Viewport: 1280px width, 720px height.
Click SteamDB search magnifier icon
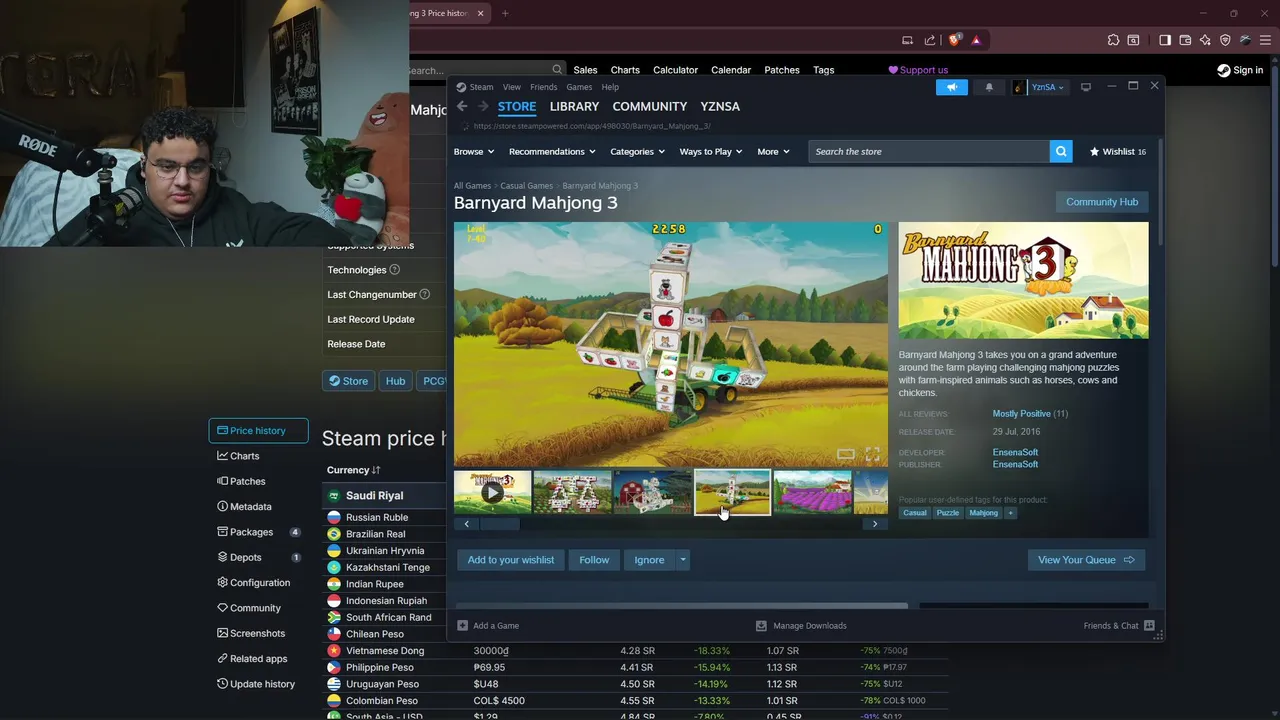pos(557,70)
